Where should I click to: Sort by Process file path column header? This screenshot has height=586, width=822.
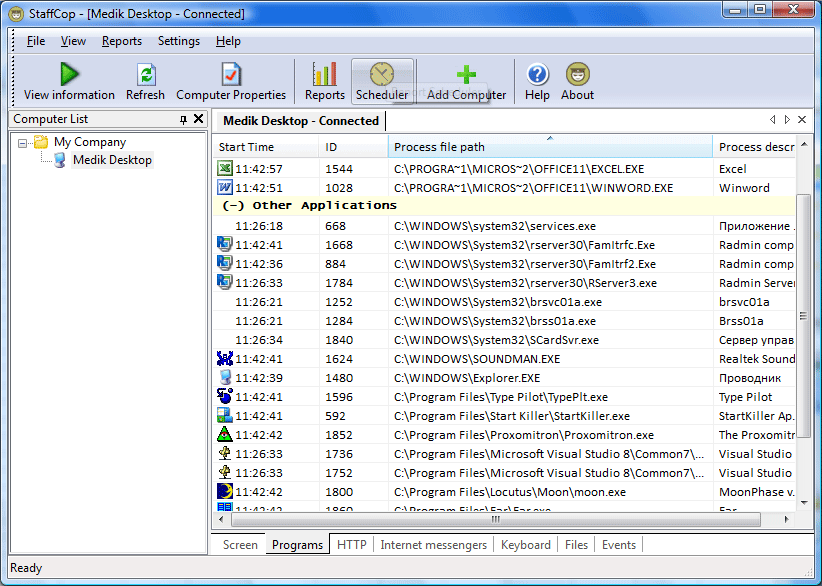pyautogui.click(x=550, y=147)
